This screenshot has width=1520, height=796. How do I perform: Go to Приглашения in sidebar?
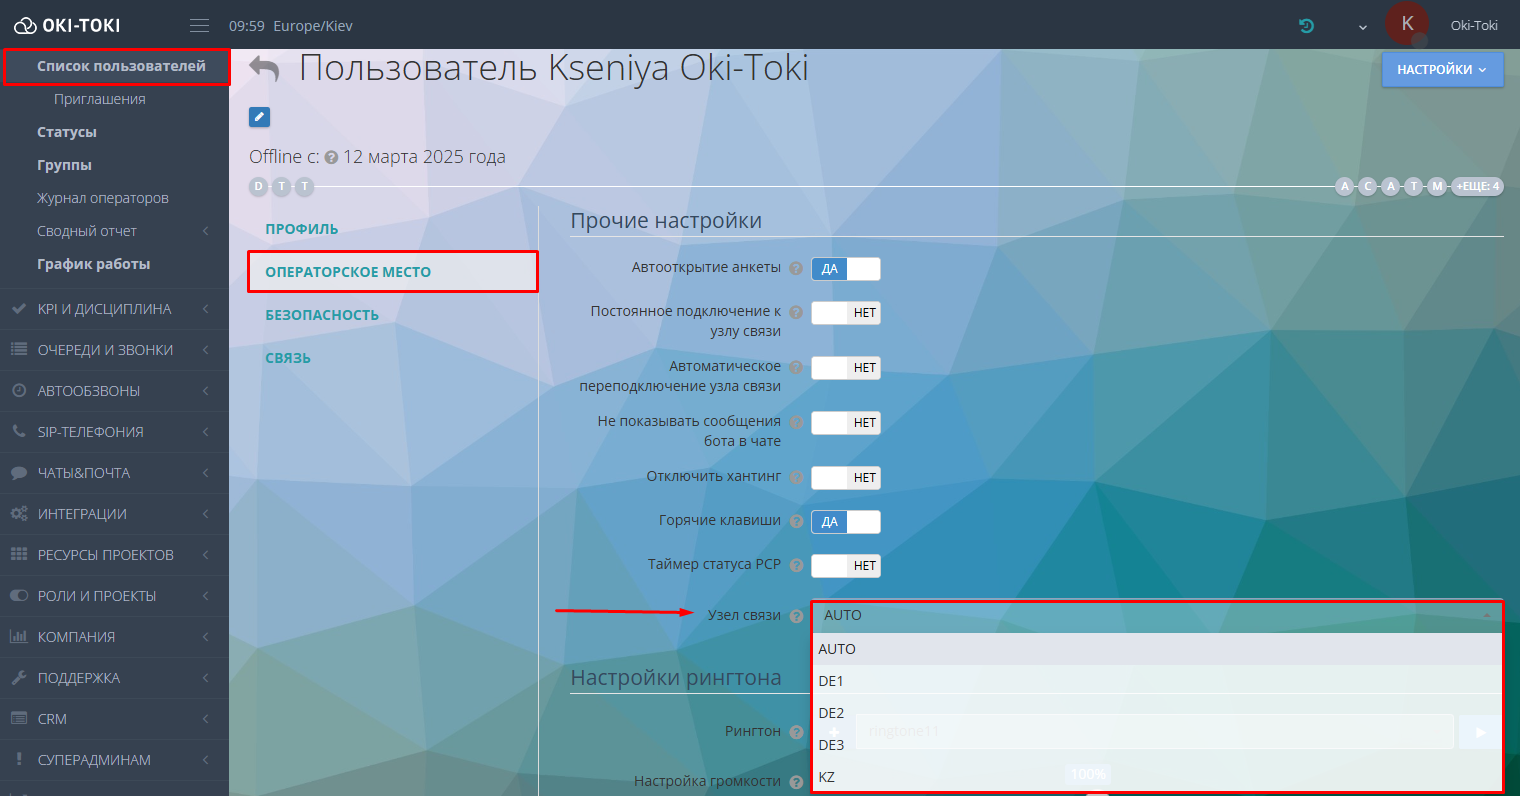pos(100,99)
